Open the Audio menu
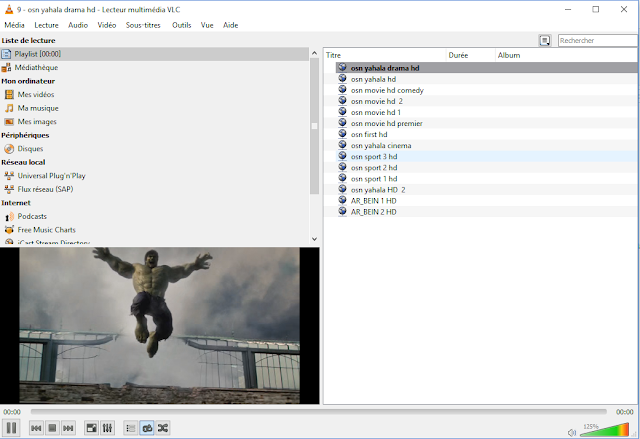640x439 pixels. pyautogui.click(x=78, y=25)
